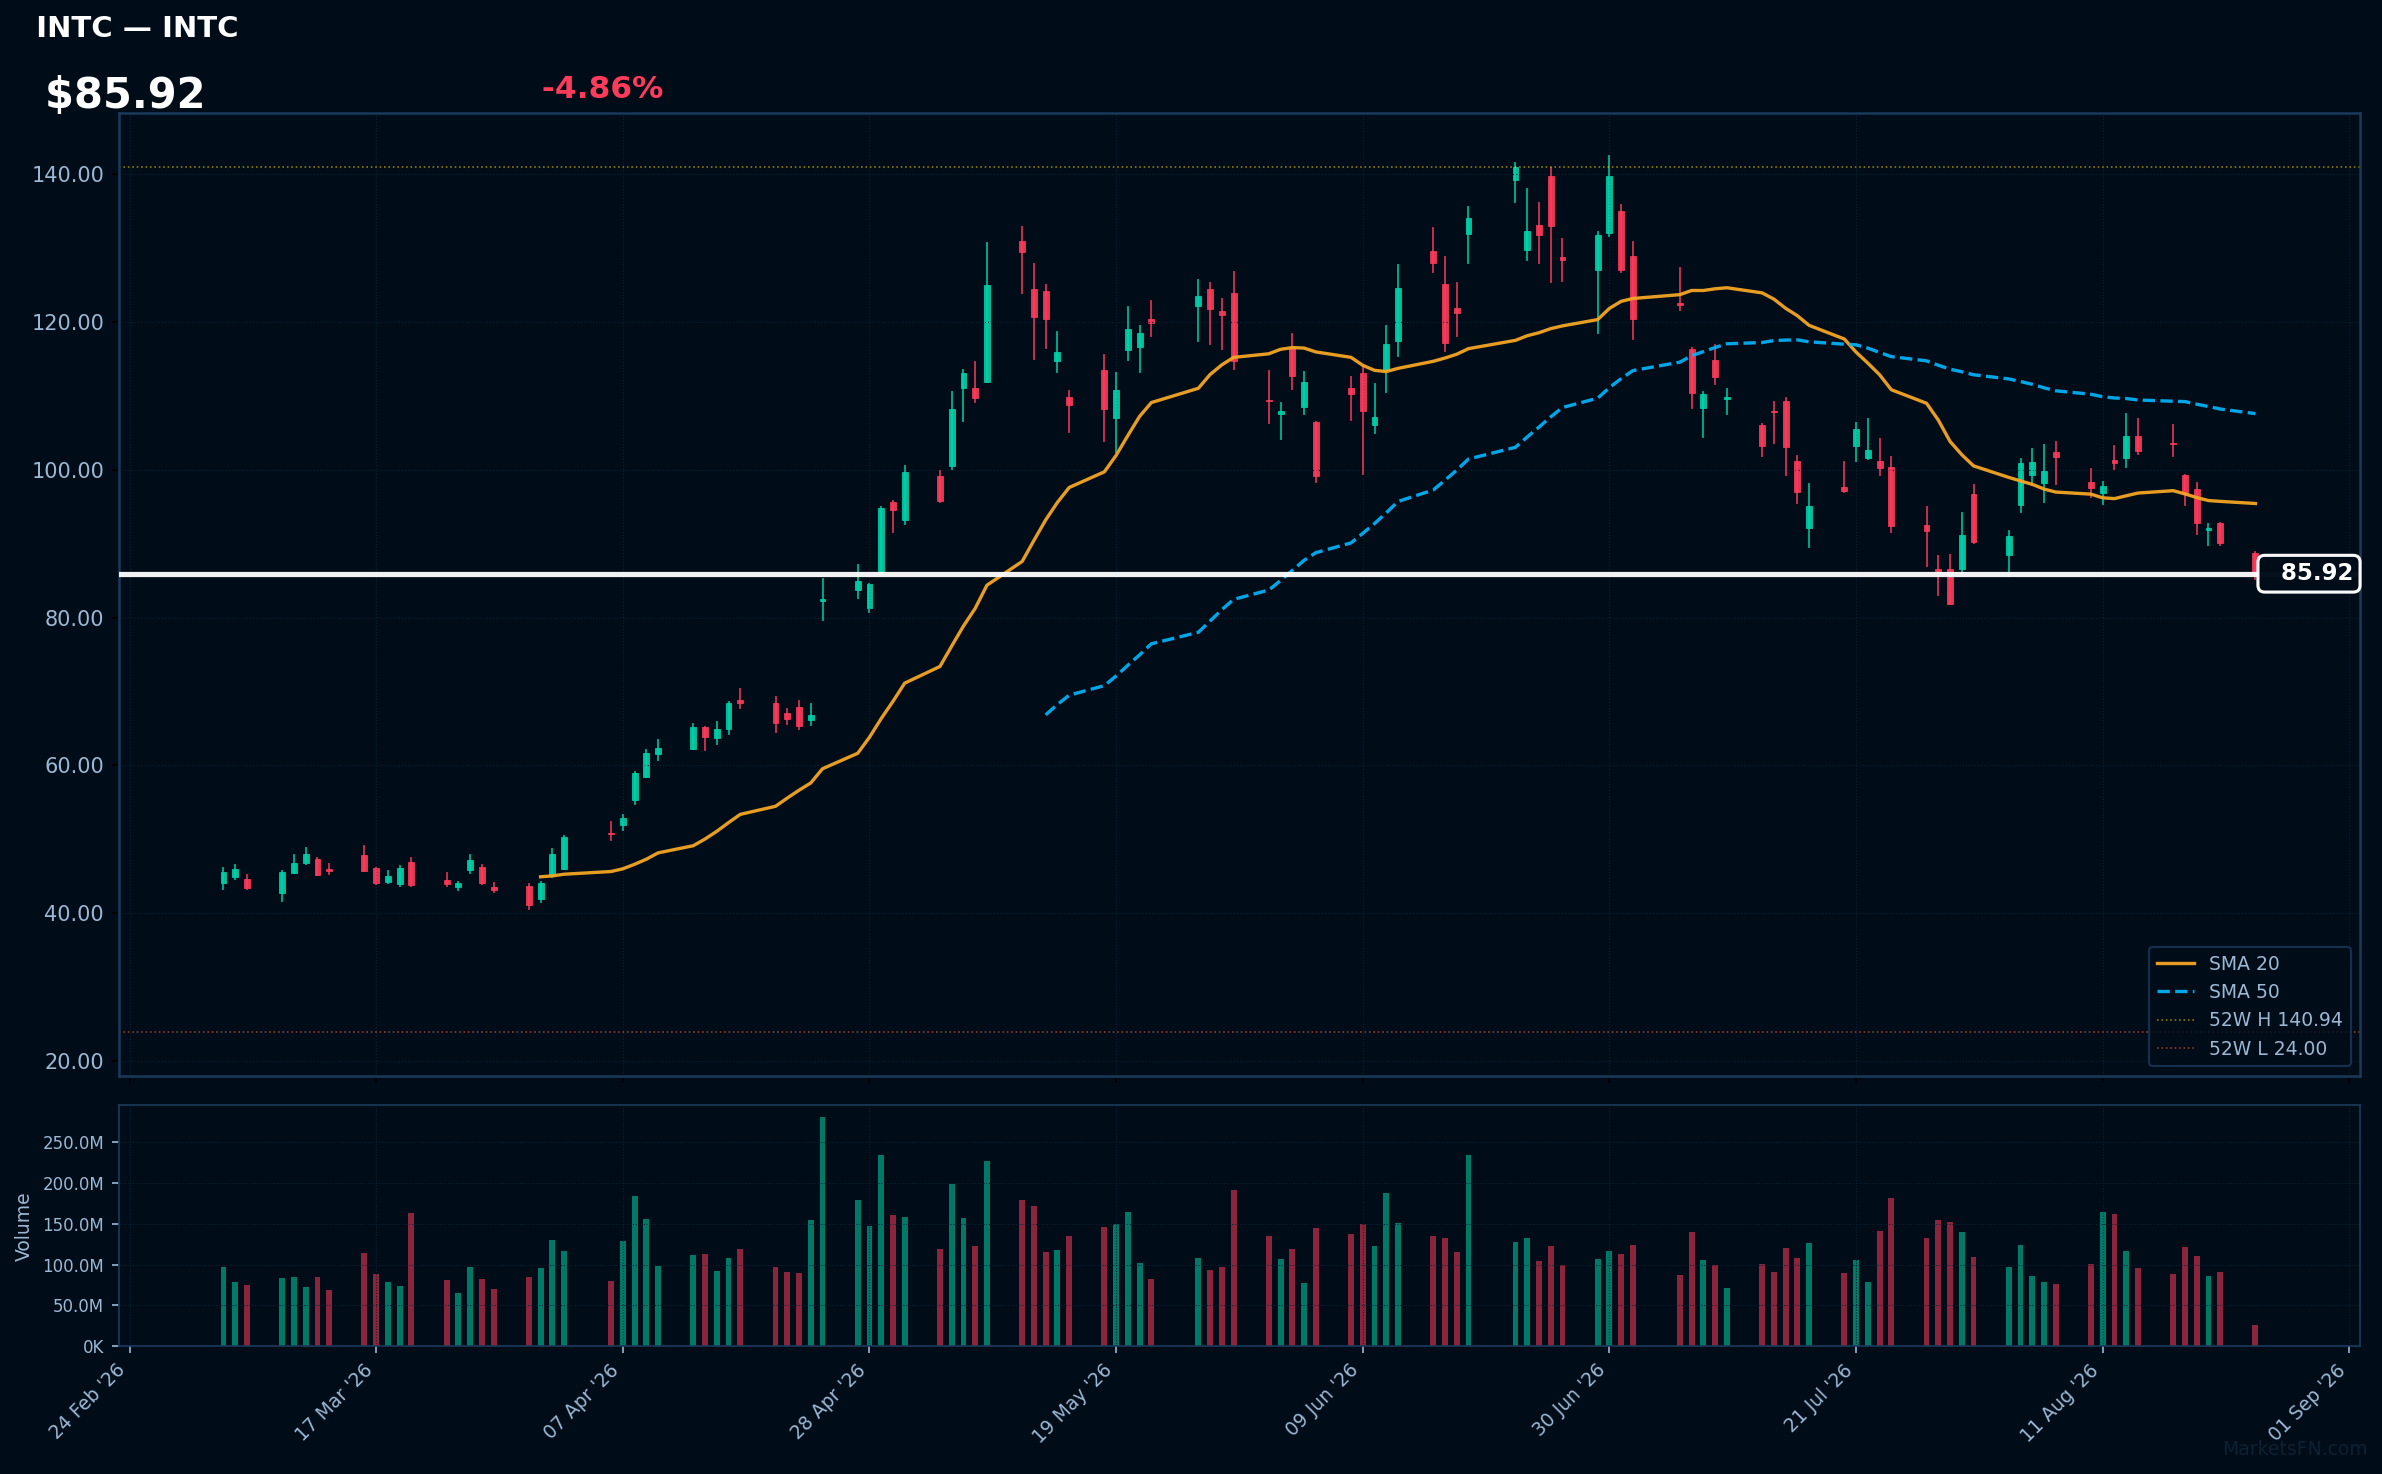2382x1474 pixels.
Task: Click the 07 Apr '26 date label
Action: 580,1401
